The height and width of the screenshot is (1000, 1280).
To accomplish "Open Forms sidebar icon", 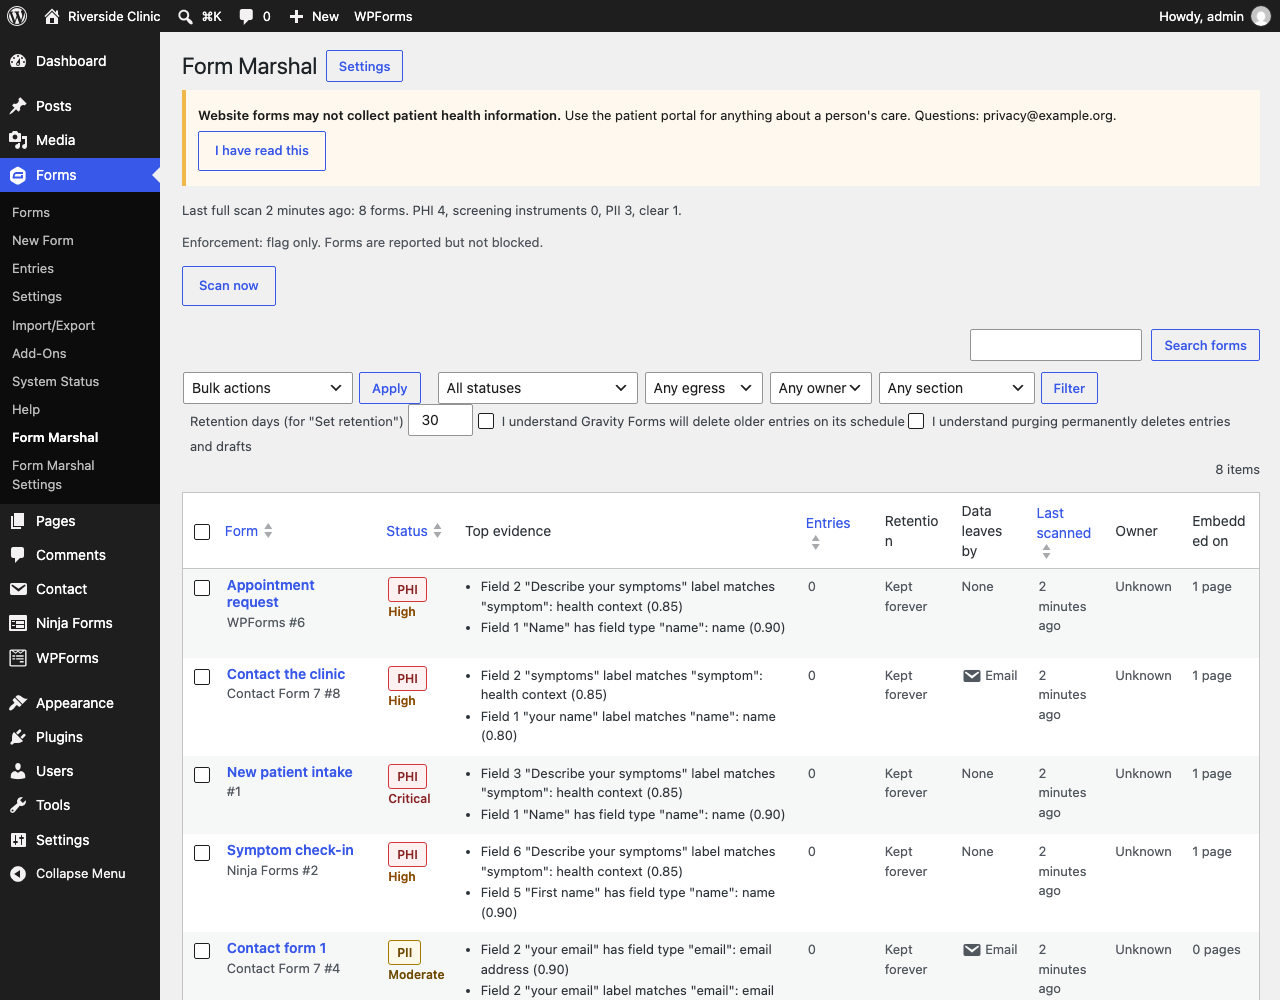I will [18, 175].
